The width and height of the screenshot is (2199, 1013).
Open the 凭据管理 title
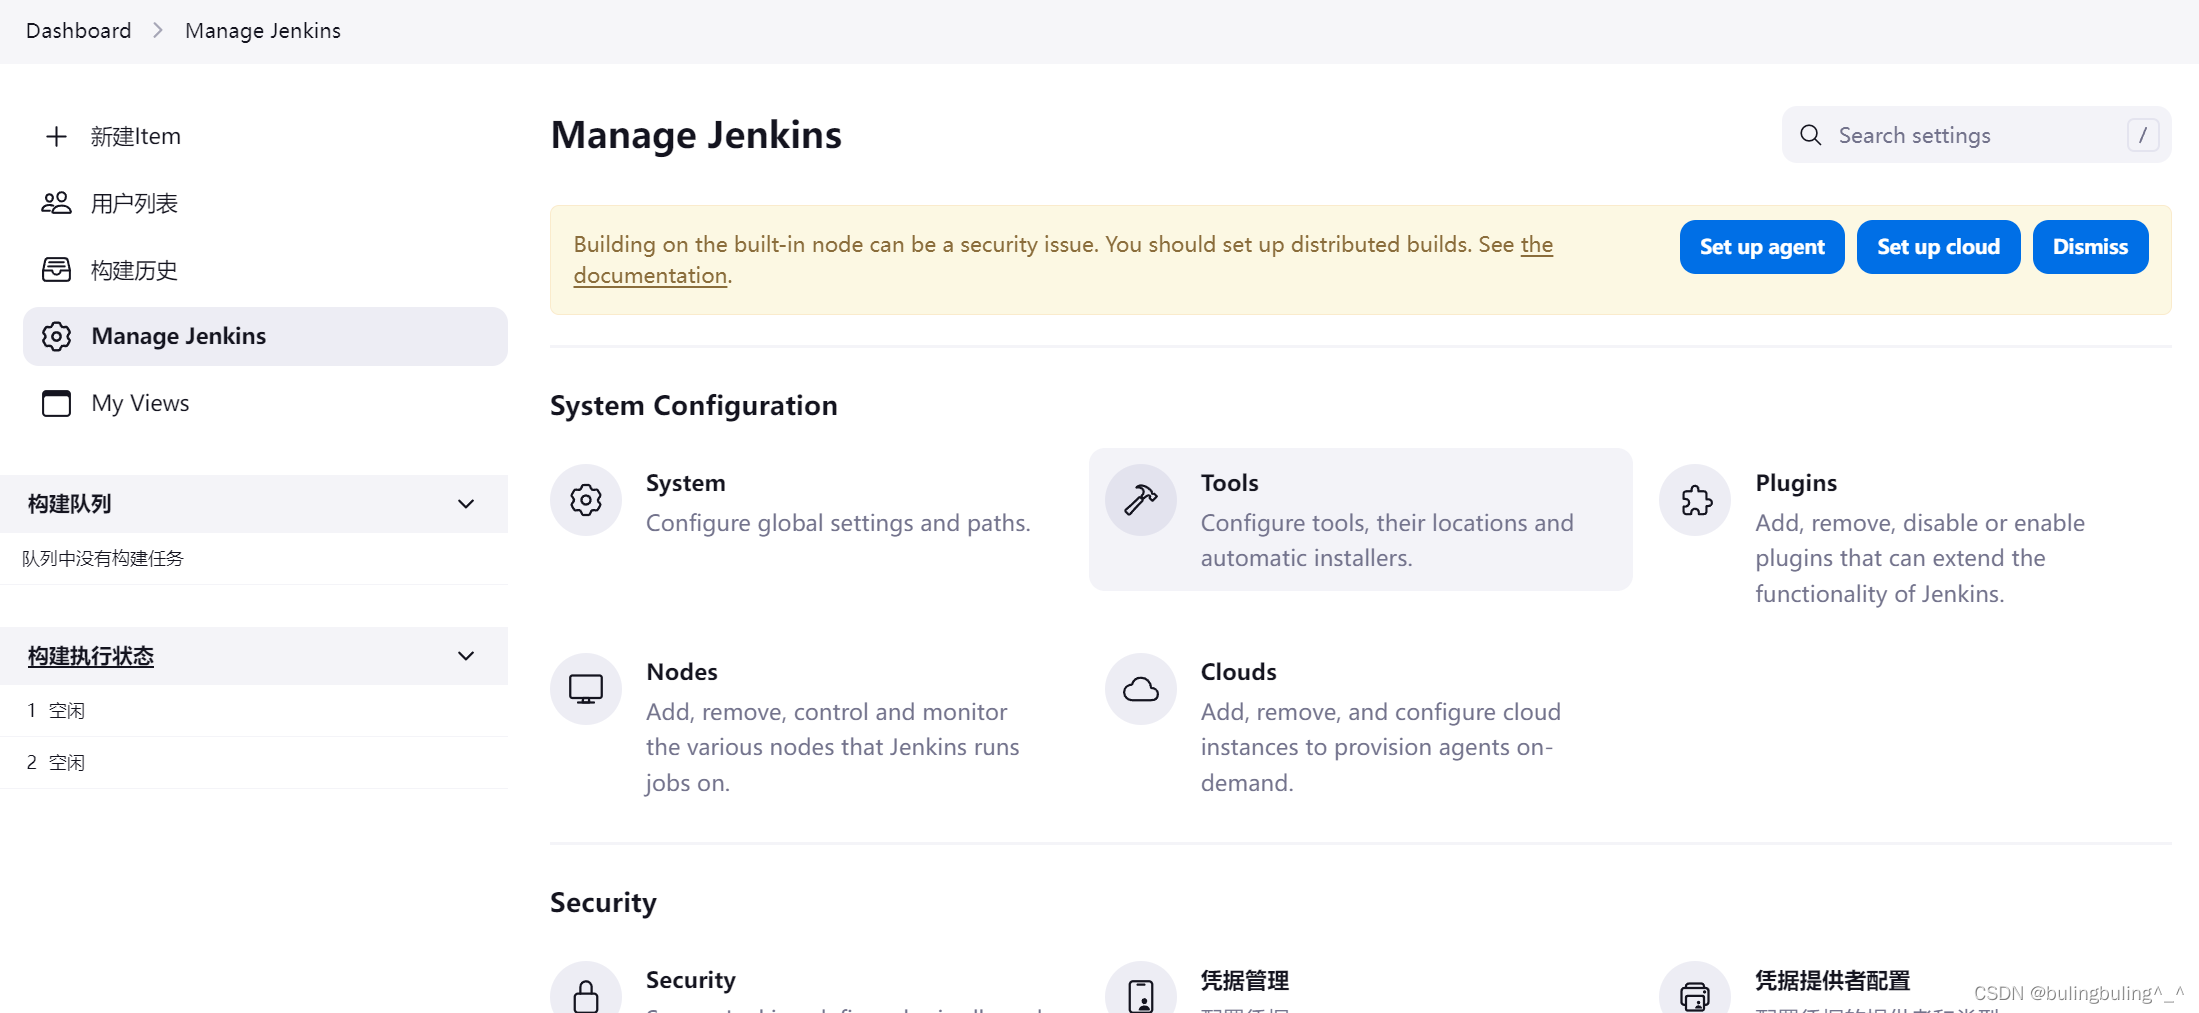[x=1245, y=980]
